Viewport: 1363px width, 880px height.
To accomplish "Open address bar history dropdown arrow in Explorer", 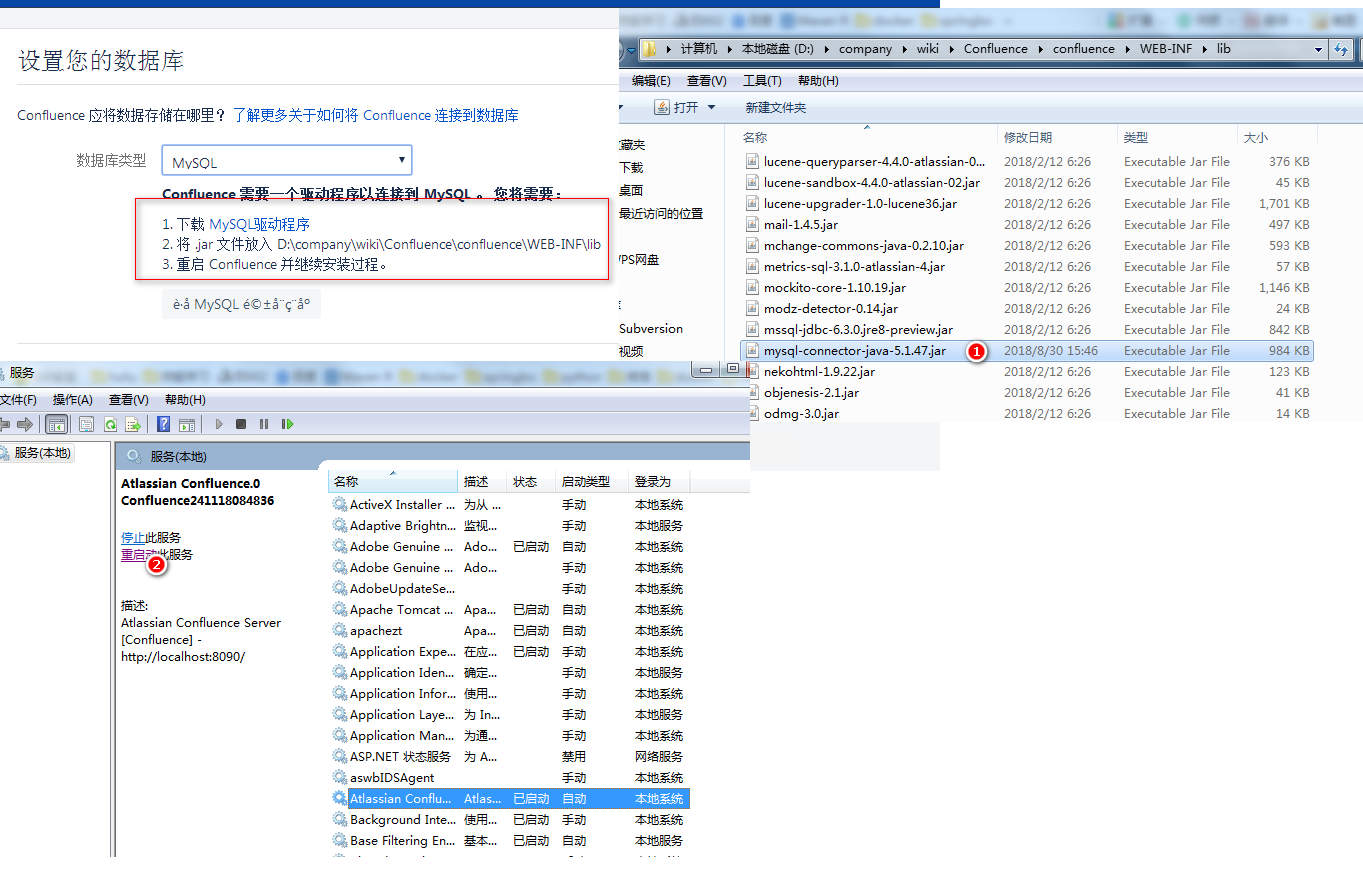I will 1319,49.
